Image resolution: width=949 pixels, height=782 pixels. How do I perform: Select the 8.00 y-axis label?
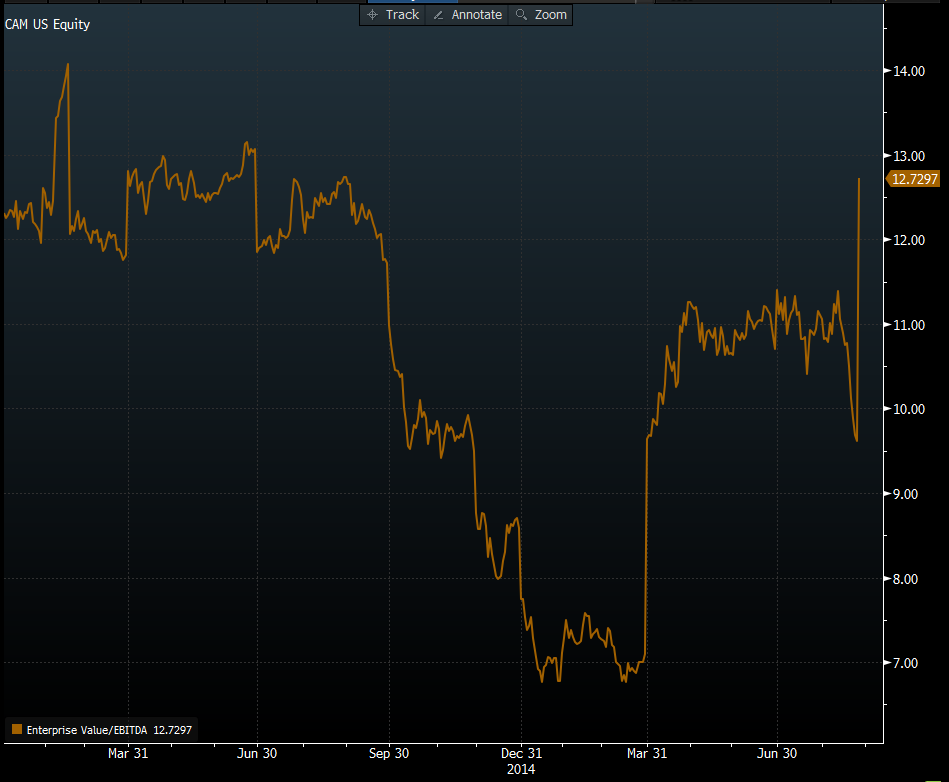(x=908, y=578)
